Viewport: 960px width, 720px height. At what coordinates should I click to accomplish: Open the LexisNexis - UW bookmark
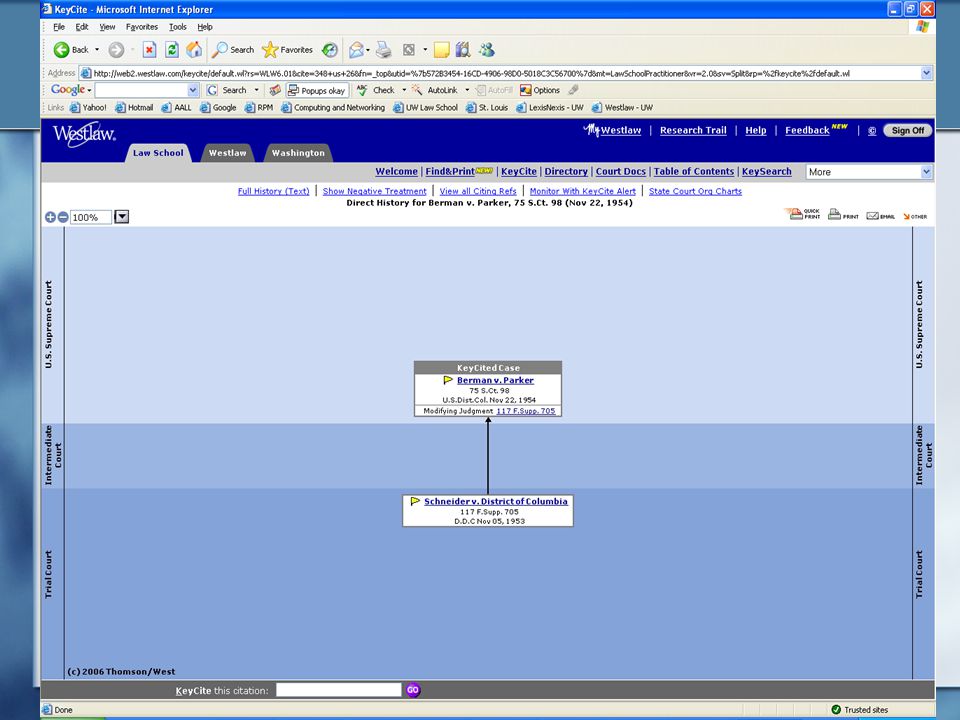[x=550, y=108]
